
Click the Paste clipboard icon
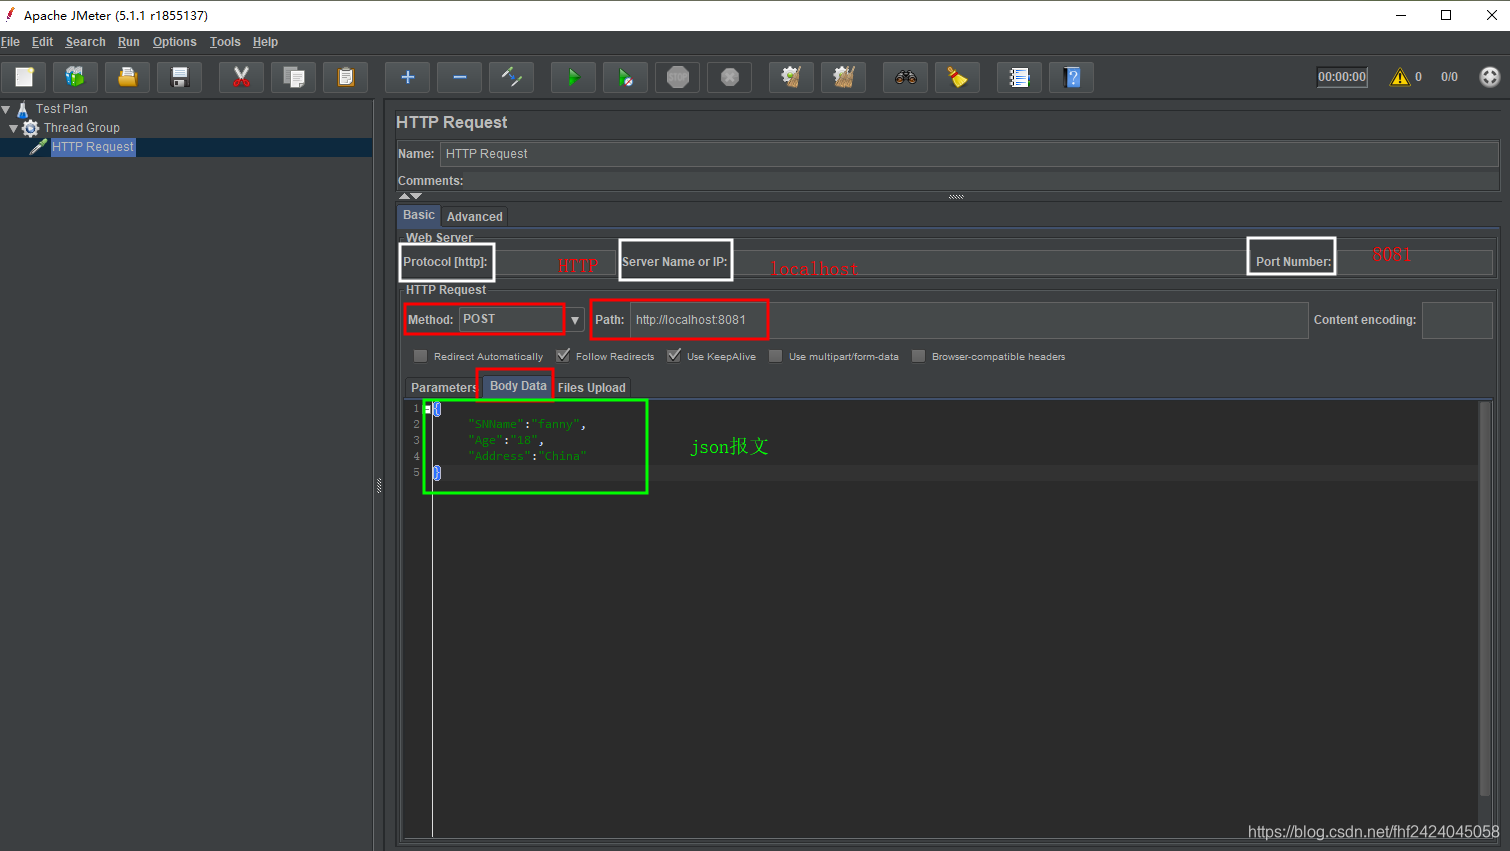[x=345, y=77]
